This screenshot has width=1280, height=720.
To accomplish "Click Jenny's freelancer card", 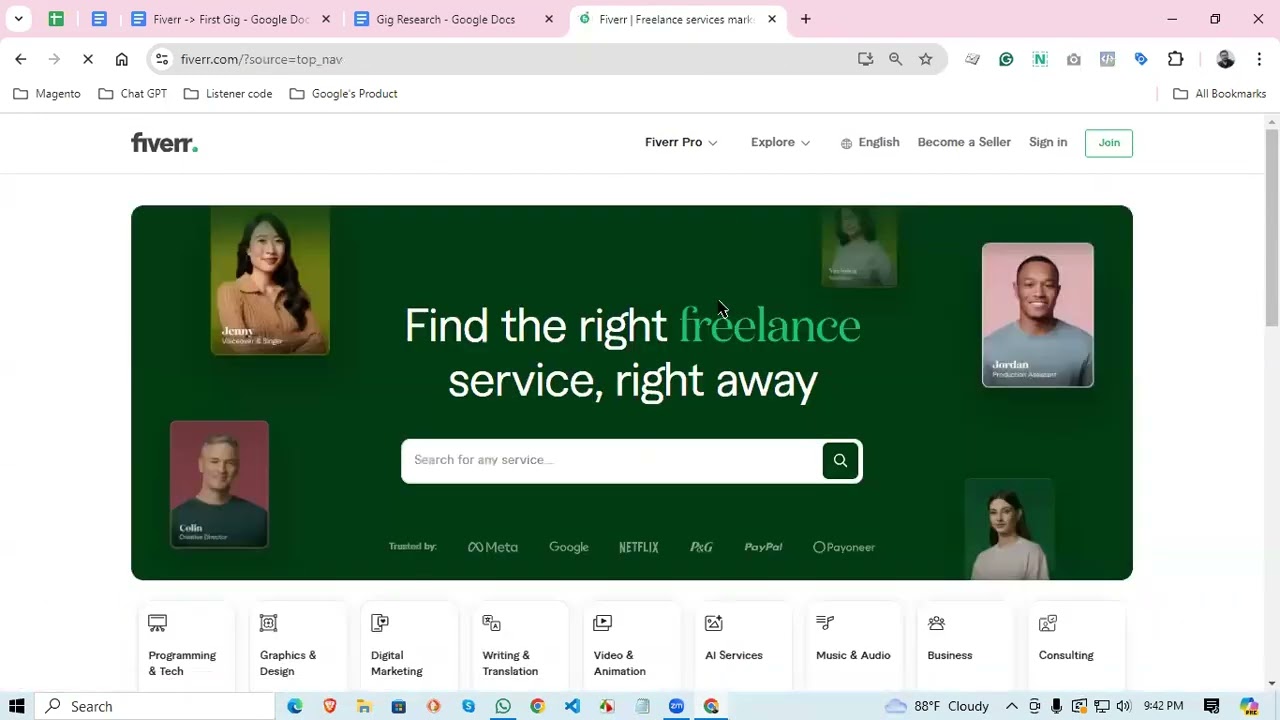I will [270, 281].
